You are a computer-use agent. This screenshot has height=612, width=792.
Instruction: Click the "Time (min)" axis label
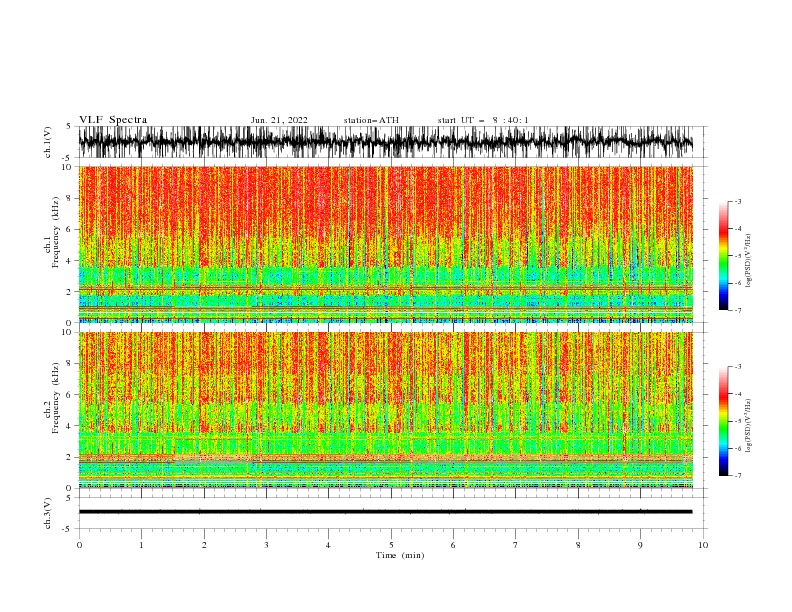pos(400,555)
